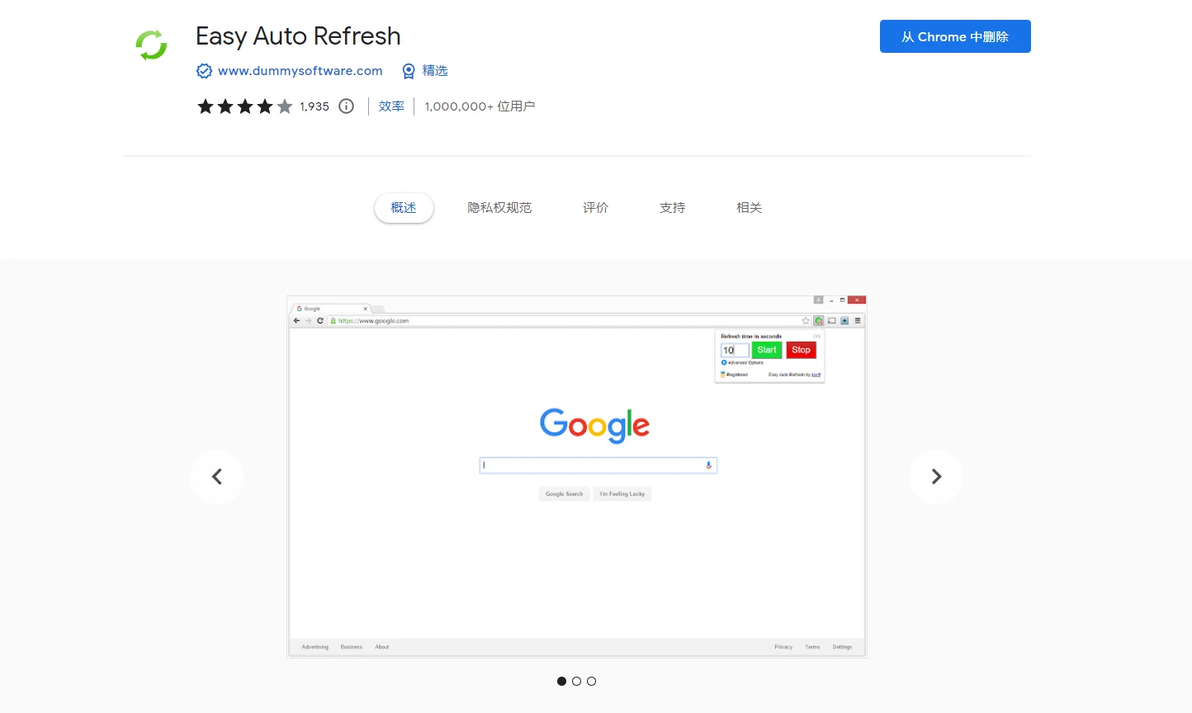Select the second carousel dot

(576, 681)
